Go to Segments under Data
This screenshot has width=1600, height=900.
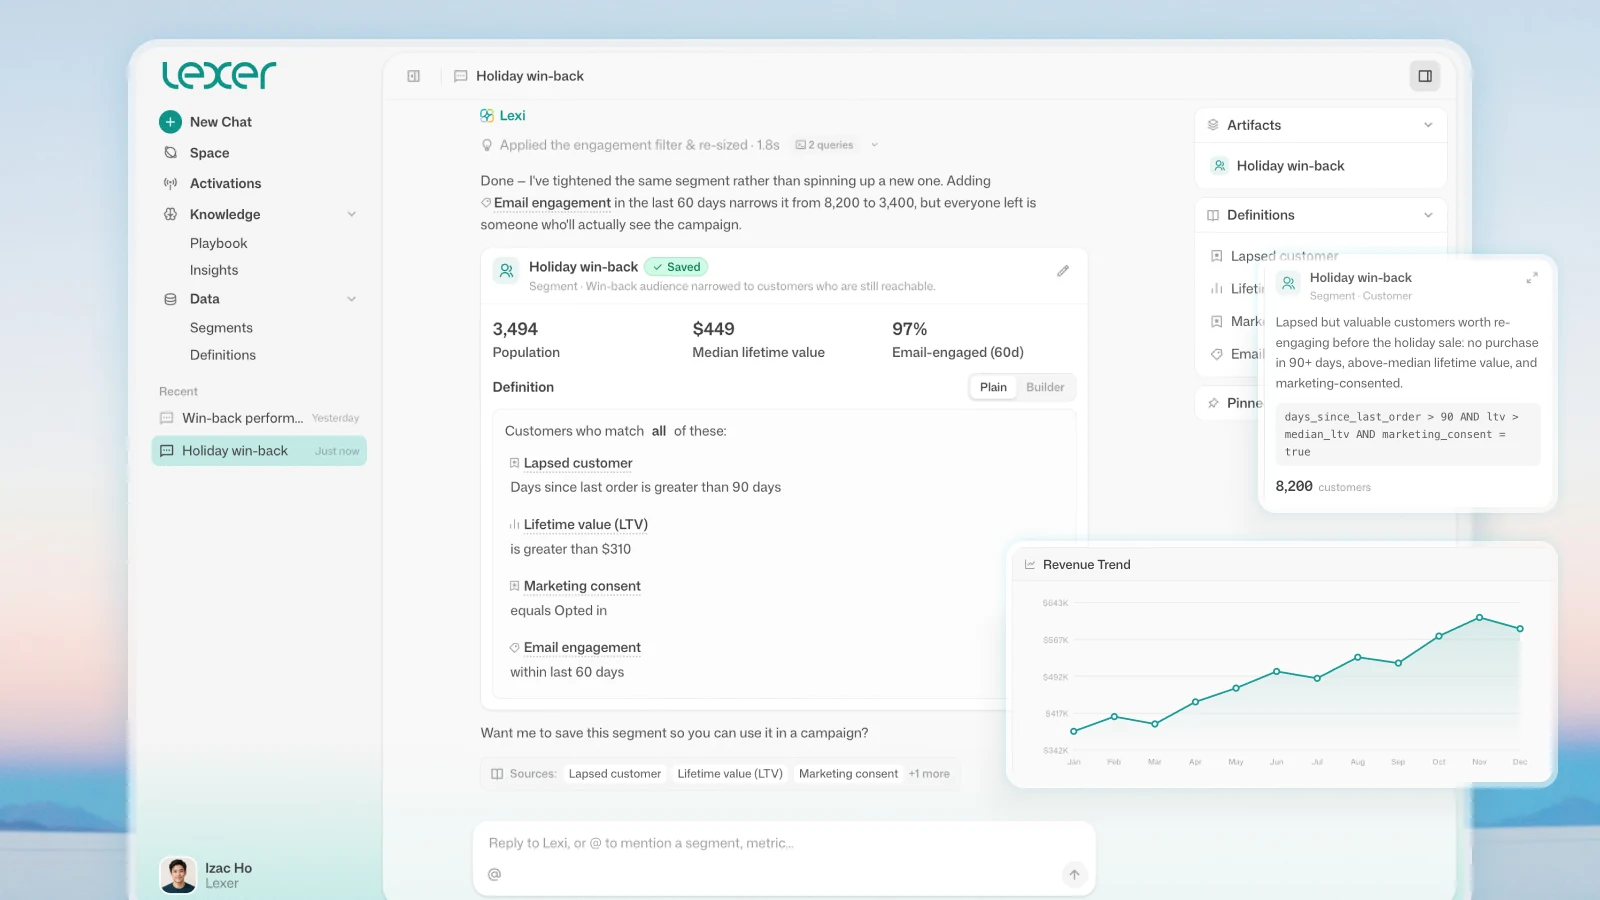pos(221,328)
